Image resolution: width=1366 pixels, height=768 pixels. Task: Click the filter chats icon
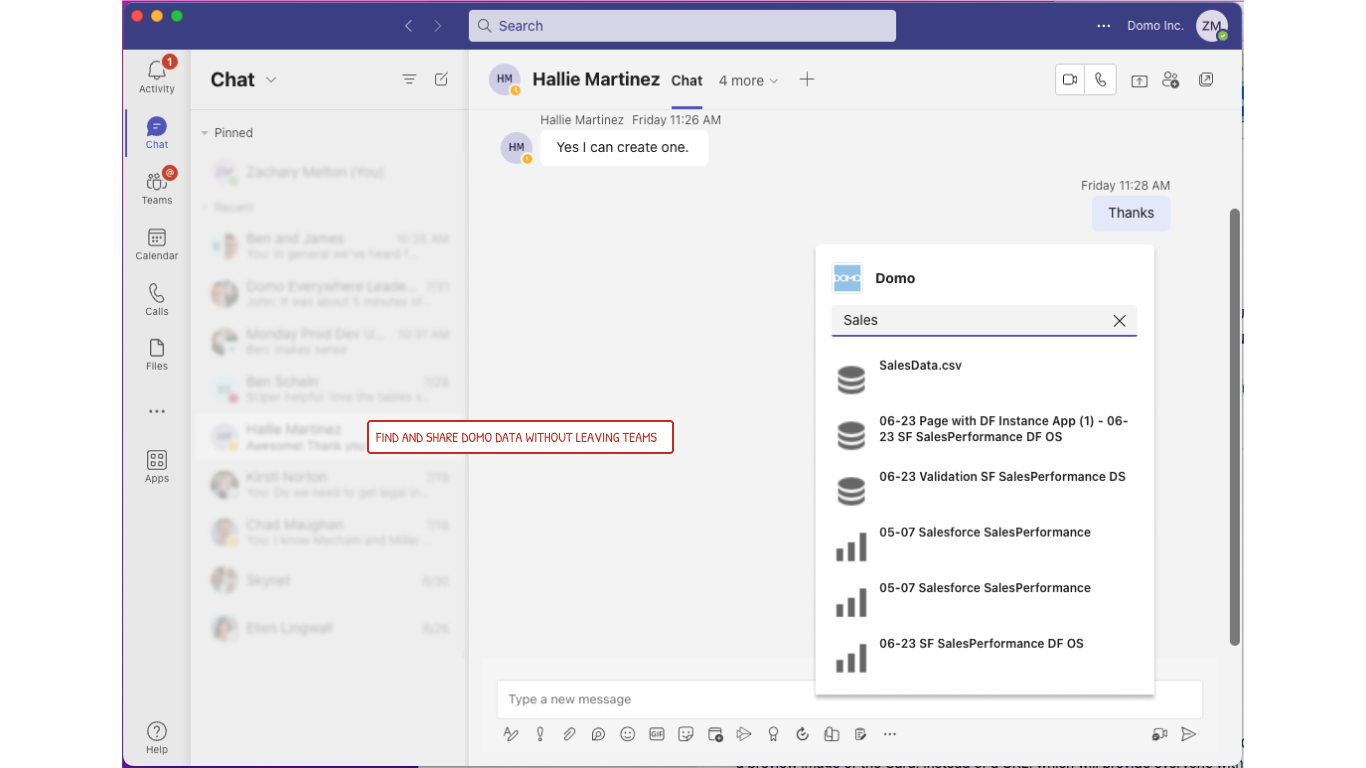point(409,79)
